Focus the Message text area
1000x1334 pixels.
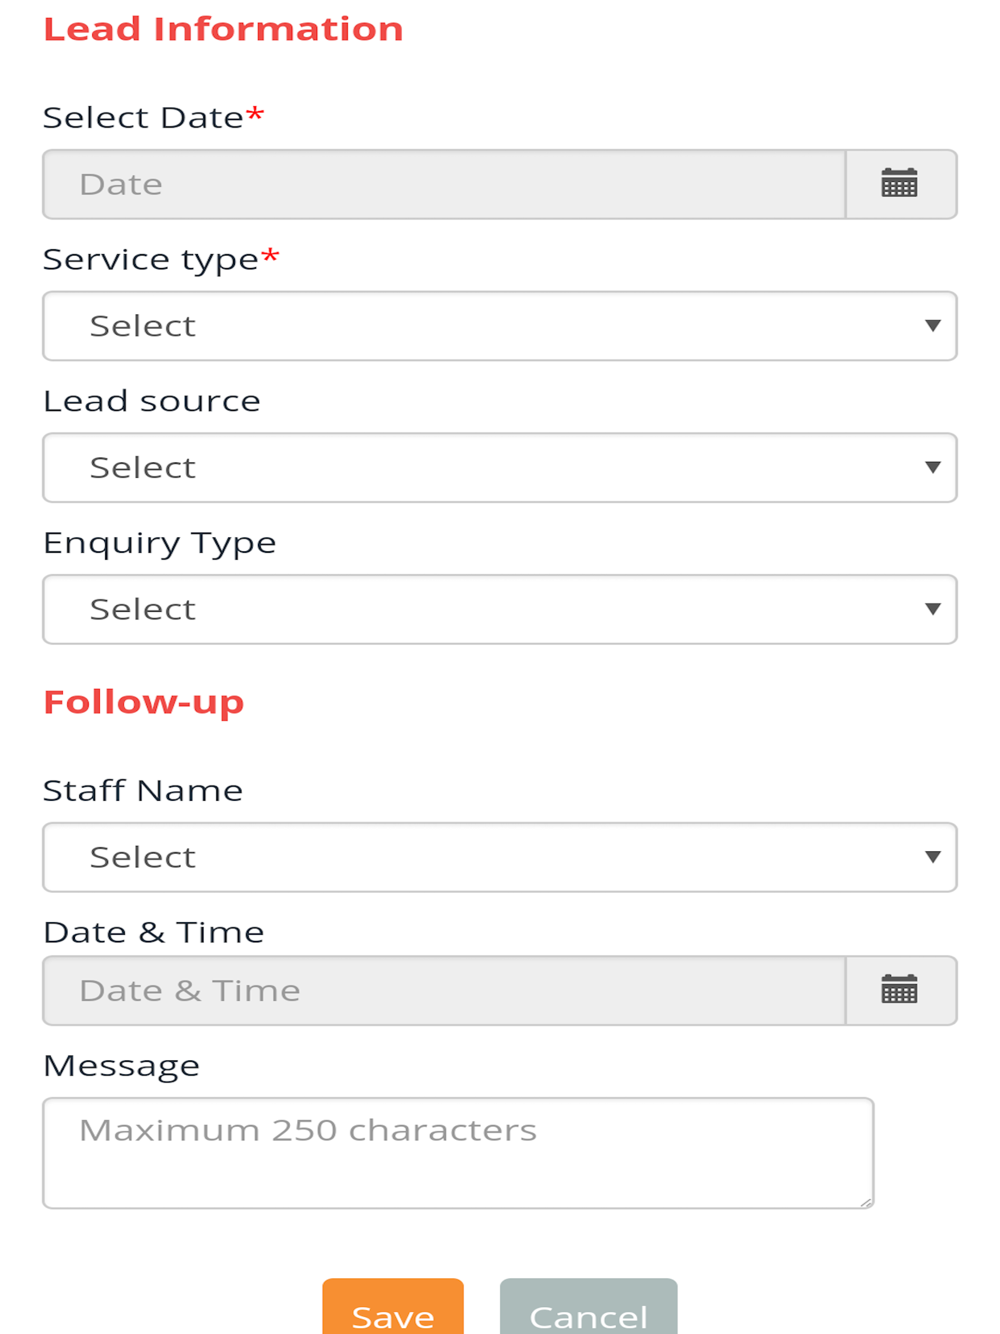point(458,1153)
